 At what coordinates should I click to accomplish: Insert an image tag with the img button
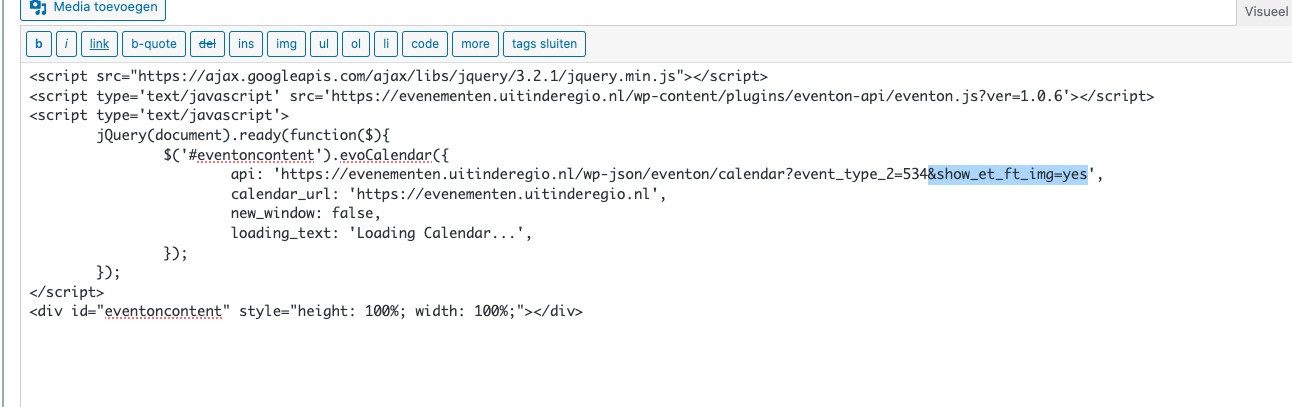coord(286,44)
